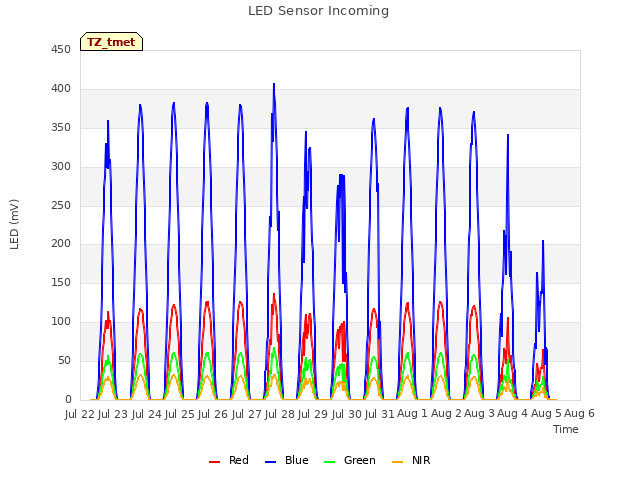The width and height of the screenshot is (640, 480).
Task: Click the 50 y-axis tick label
Action: tap(64, 361)
